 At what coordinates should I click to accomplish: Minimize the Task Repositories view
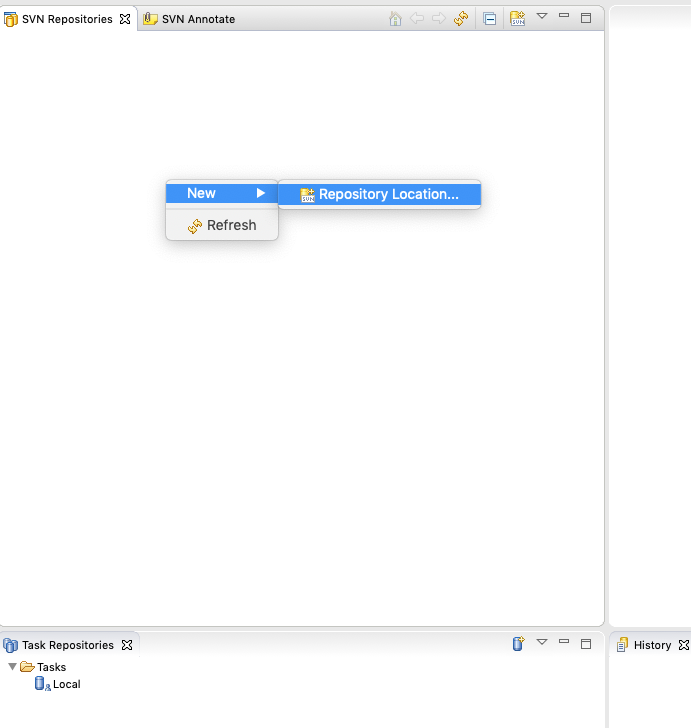point(564,641)
